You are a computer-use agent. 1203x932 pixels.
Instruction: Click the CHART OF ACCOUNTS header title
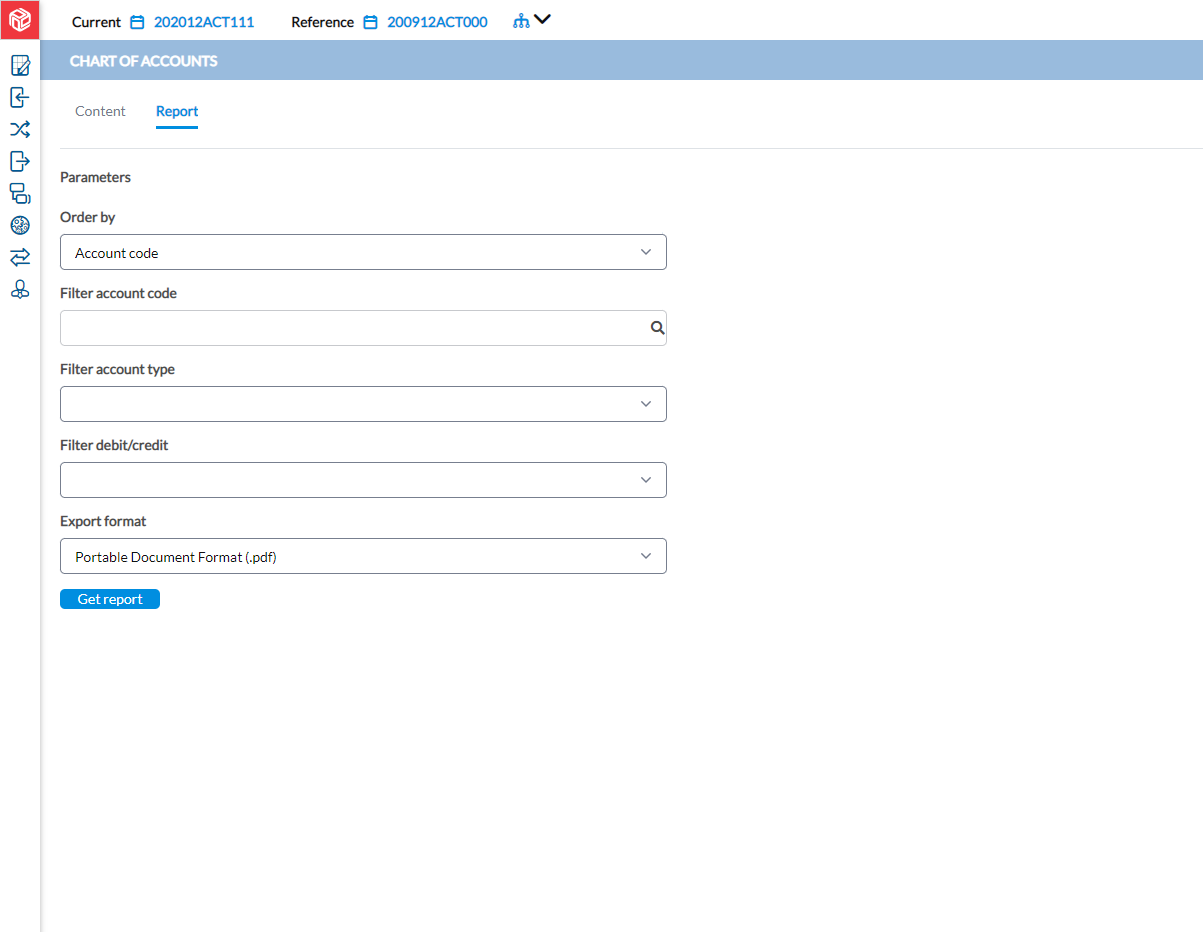[144, 61]
